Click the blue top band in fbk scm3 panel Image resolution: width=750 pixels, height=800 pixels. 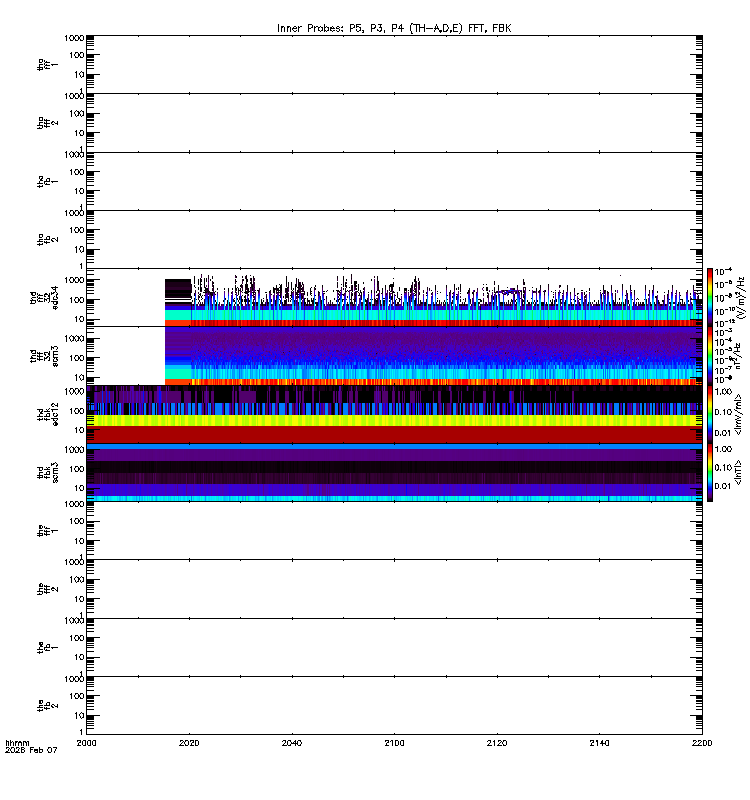(394, 446)
